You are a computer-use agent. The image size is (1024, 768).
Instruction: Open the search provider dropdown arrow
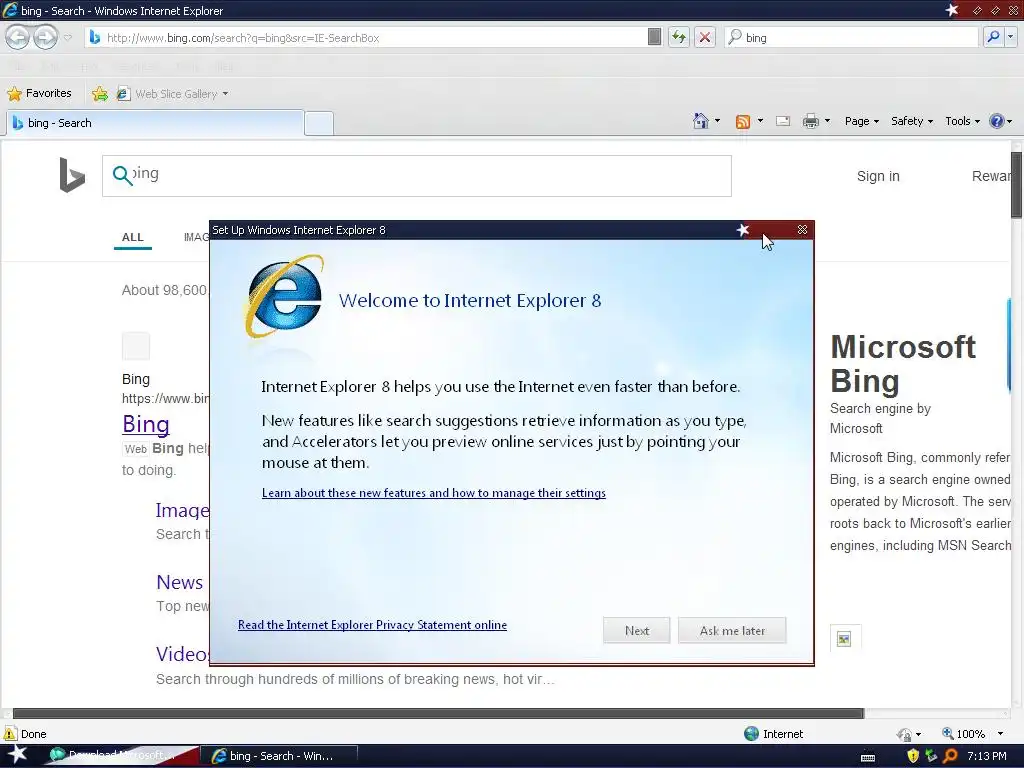click(1010, 37)
